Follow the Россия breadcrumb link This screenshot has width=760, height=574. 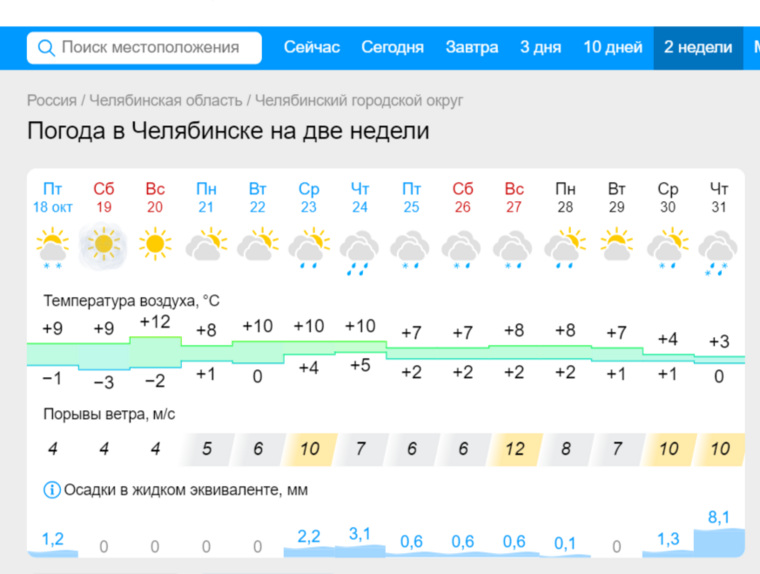[52, 100]
